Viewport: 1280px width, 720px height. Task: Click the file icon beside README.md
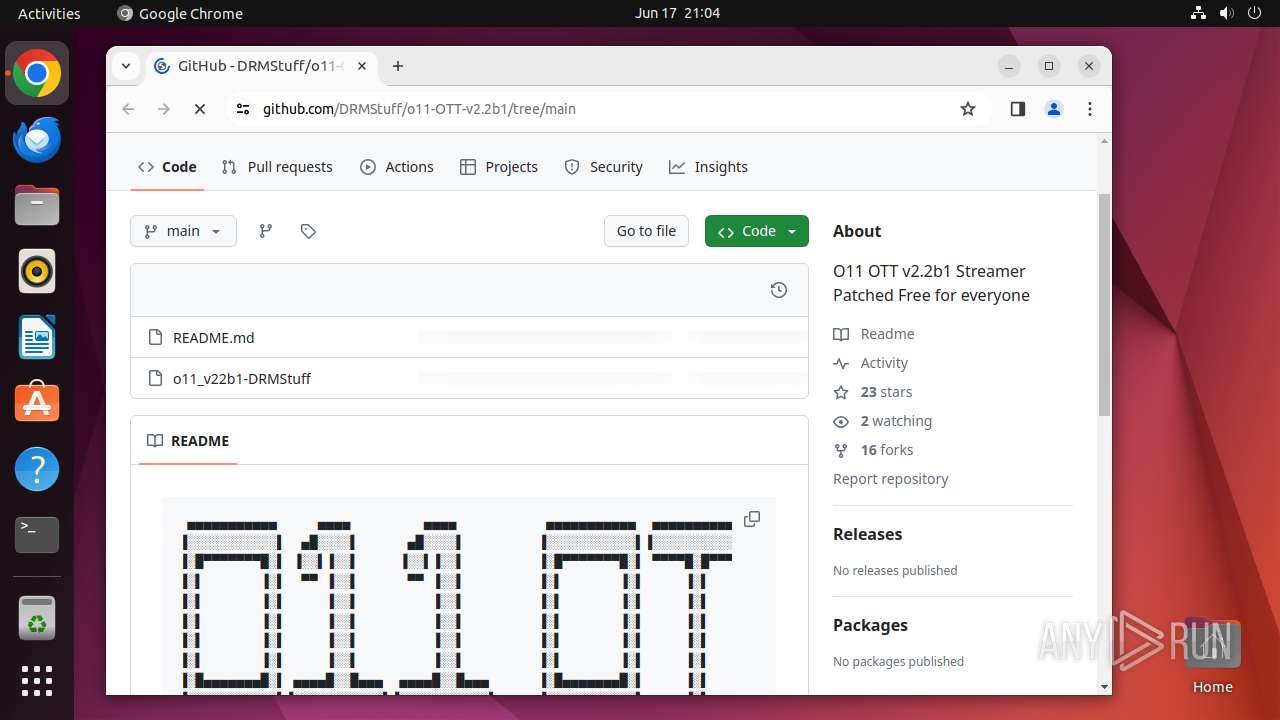155,337
